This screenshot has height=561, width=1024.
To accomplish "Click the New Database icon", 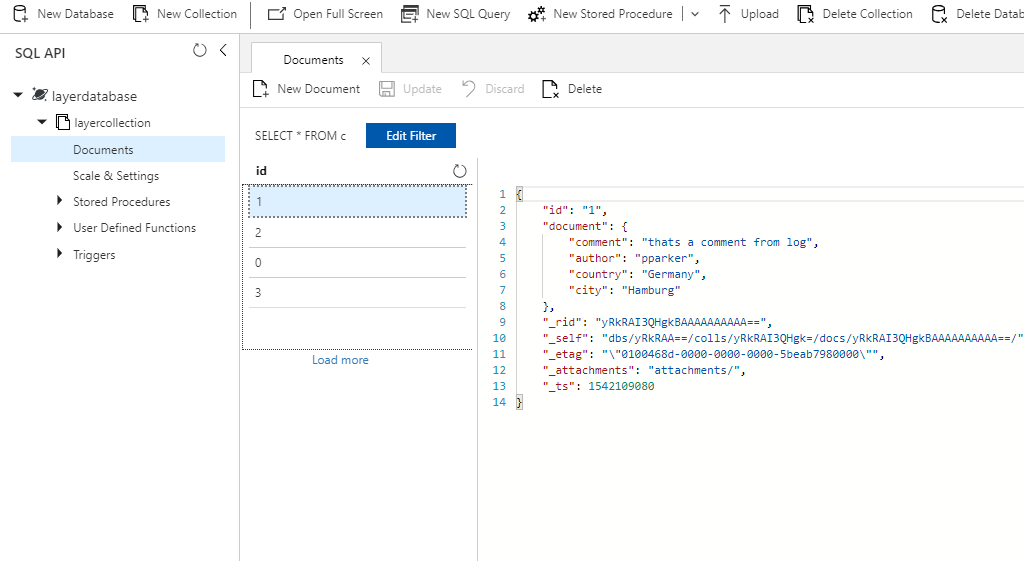I will click(19, 14).
